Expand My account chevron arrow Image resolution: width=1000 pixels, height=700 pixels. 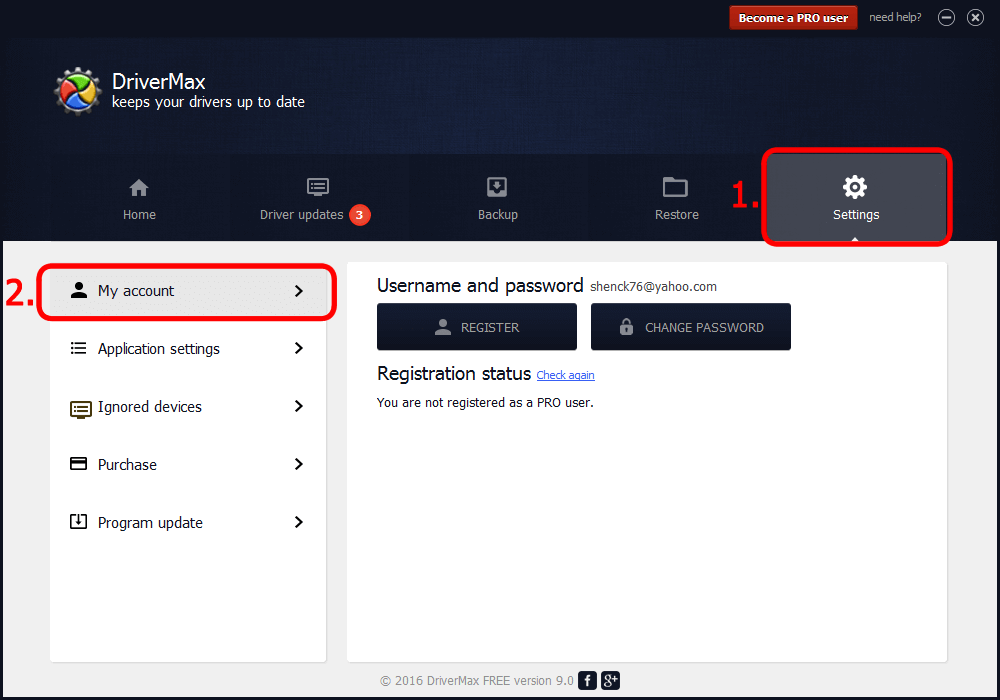tap(298, 291)
